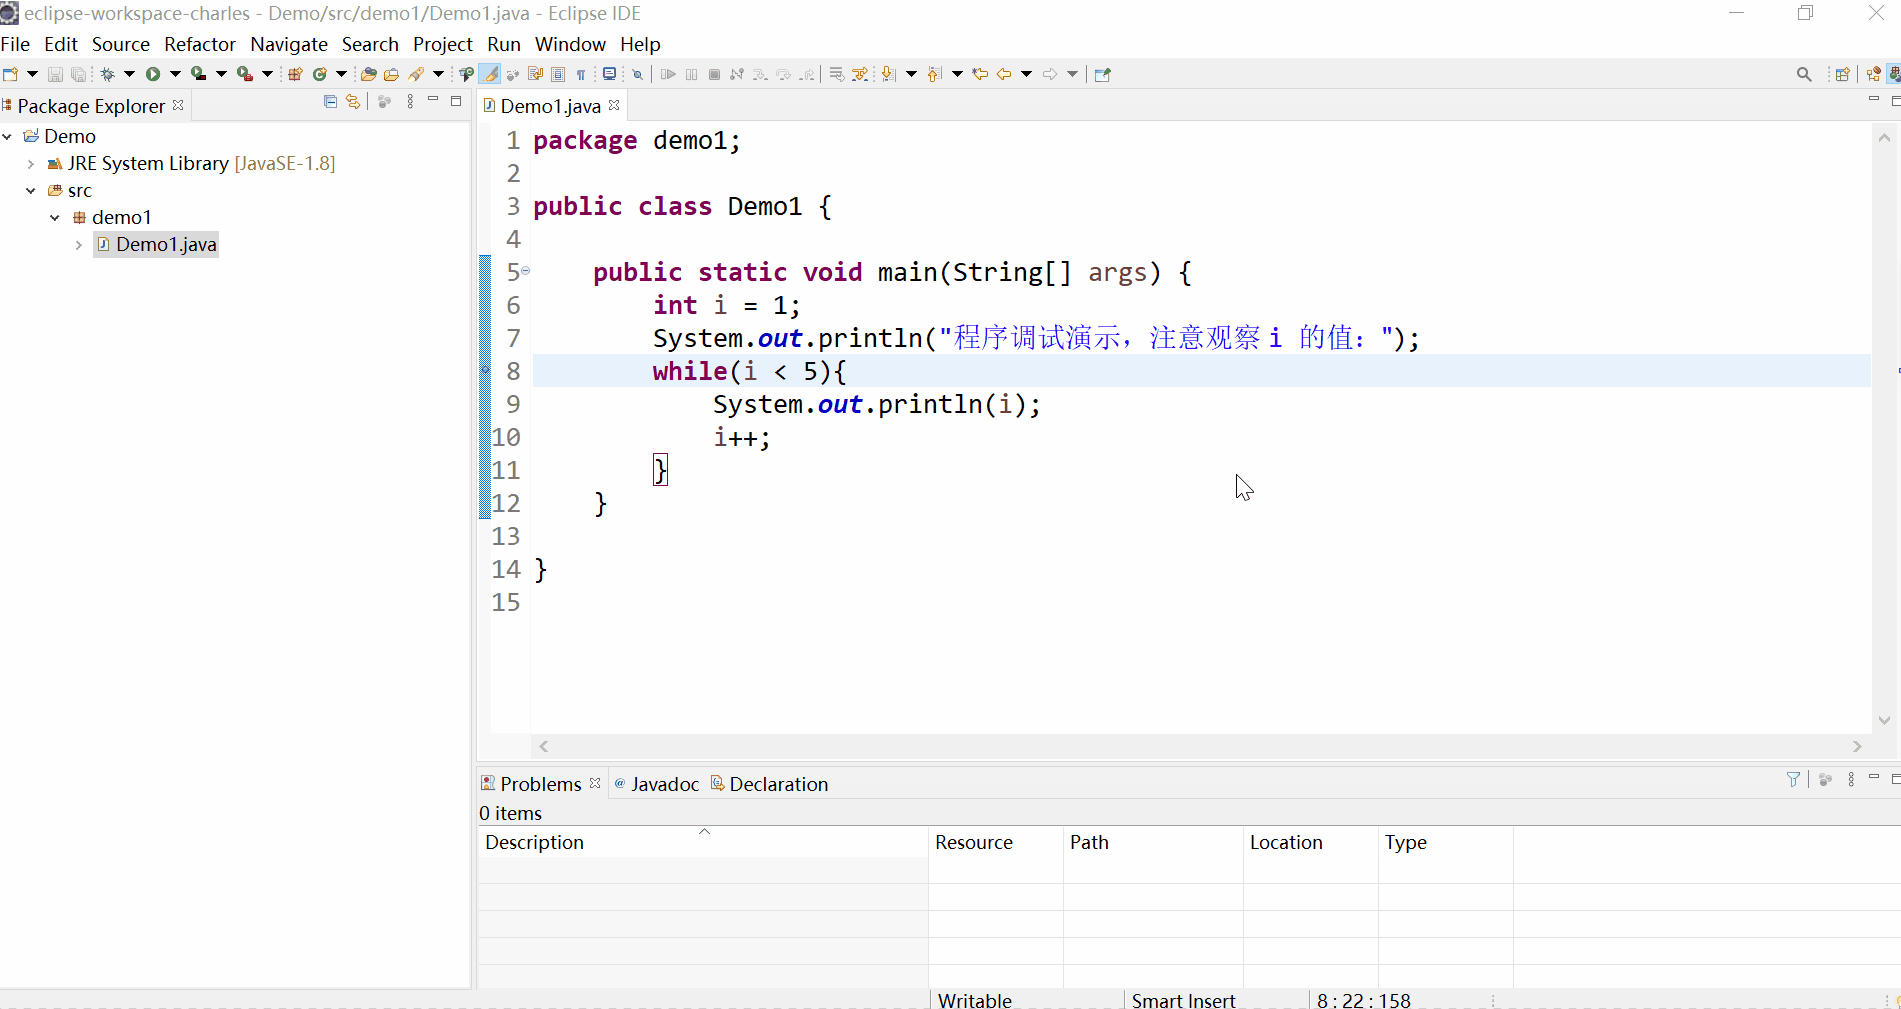Click the Open Perspective icon
The height and width of the screenshot is (1009, 1901).
[x=1841, y=74]
